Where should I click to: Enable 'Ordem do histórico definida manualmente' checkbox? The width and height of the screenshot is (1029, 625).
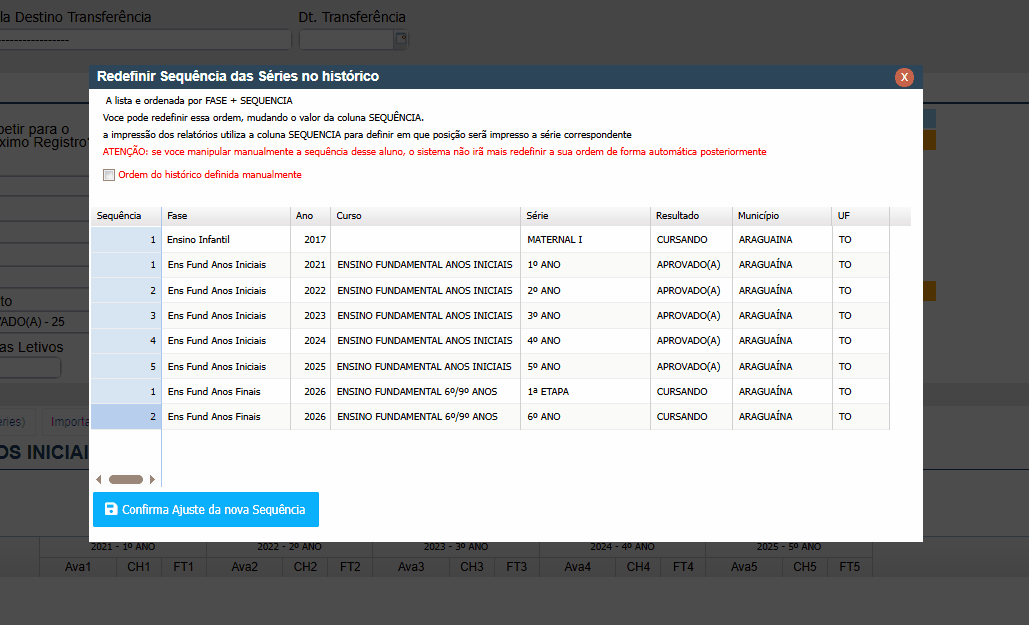[109, 175]
